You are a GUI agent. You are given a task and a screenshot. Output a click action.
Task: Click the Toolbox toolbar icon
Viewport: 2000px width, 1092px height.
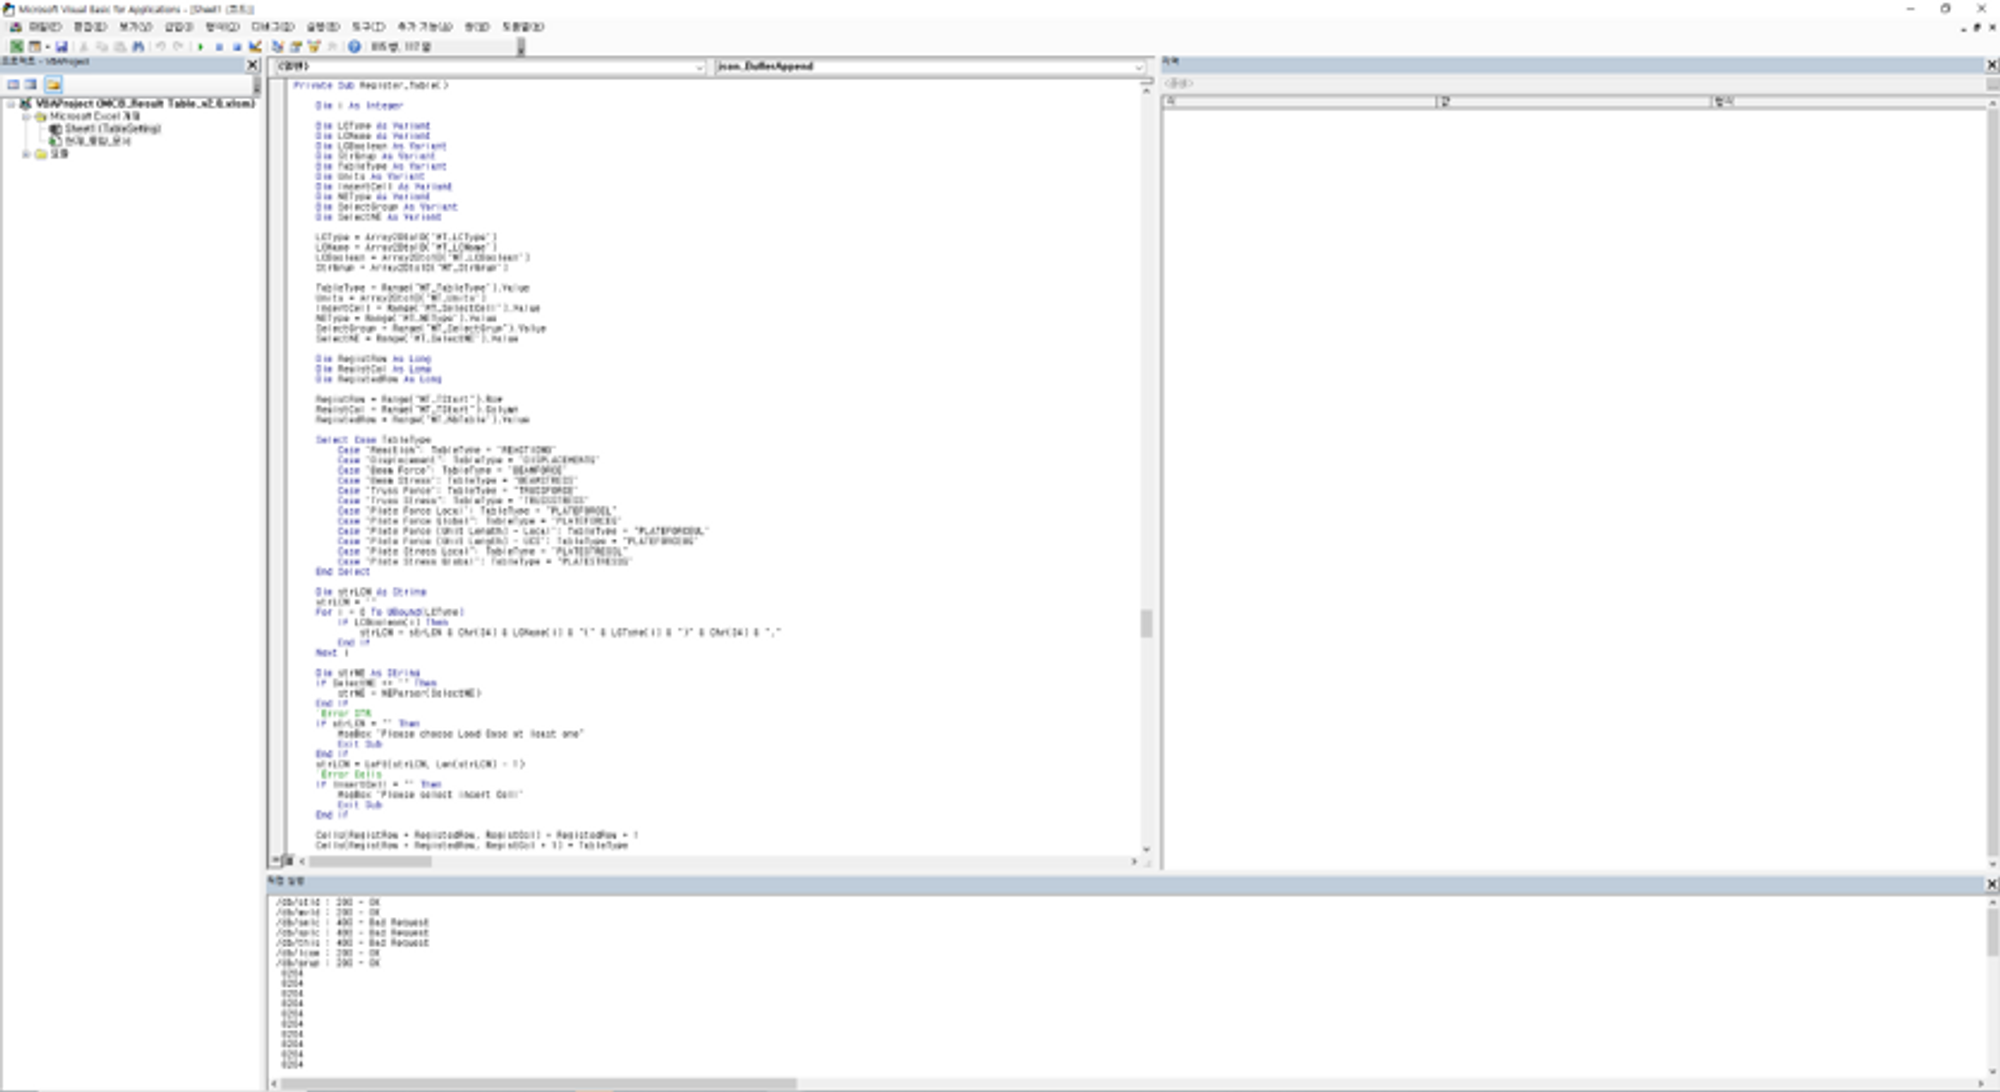[332, 46]
